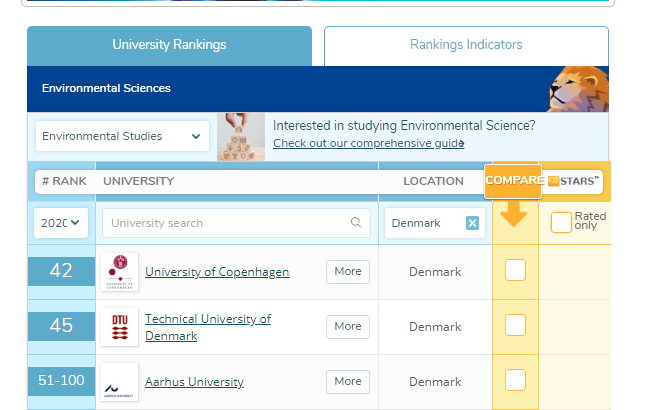Click rank 45 cell
The height and width of the screenshot is (410, 645).
(x=61, y=326)
